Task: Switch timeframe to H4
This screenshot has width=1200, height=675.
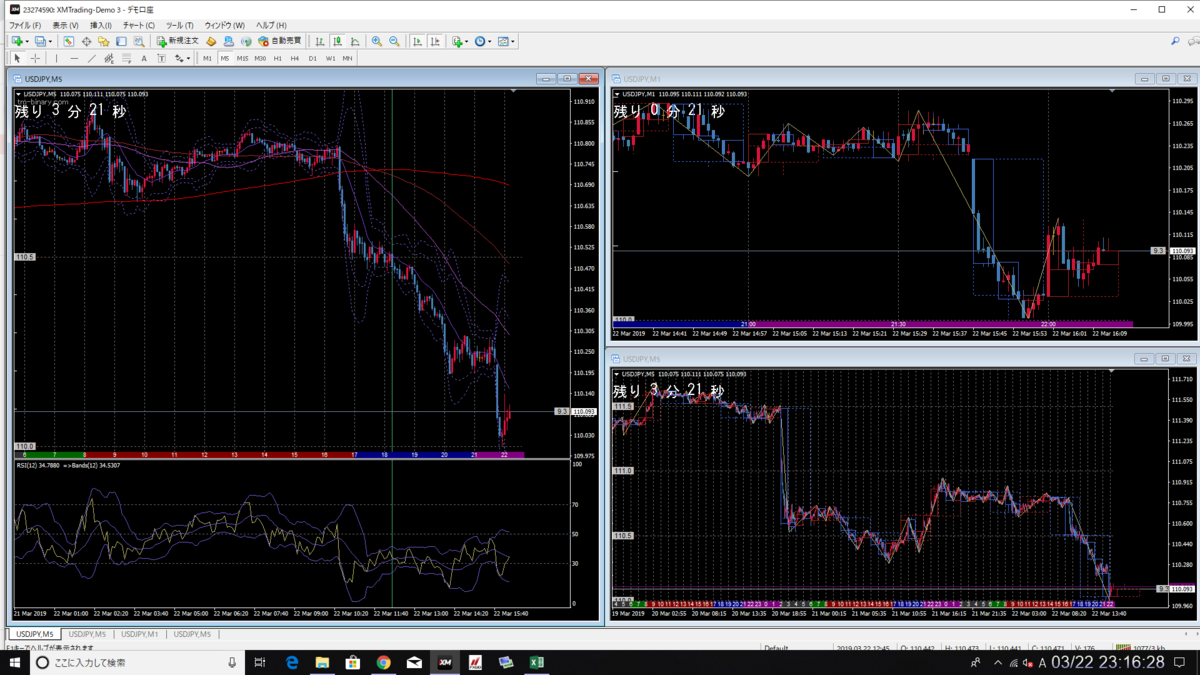Action: 295,58
